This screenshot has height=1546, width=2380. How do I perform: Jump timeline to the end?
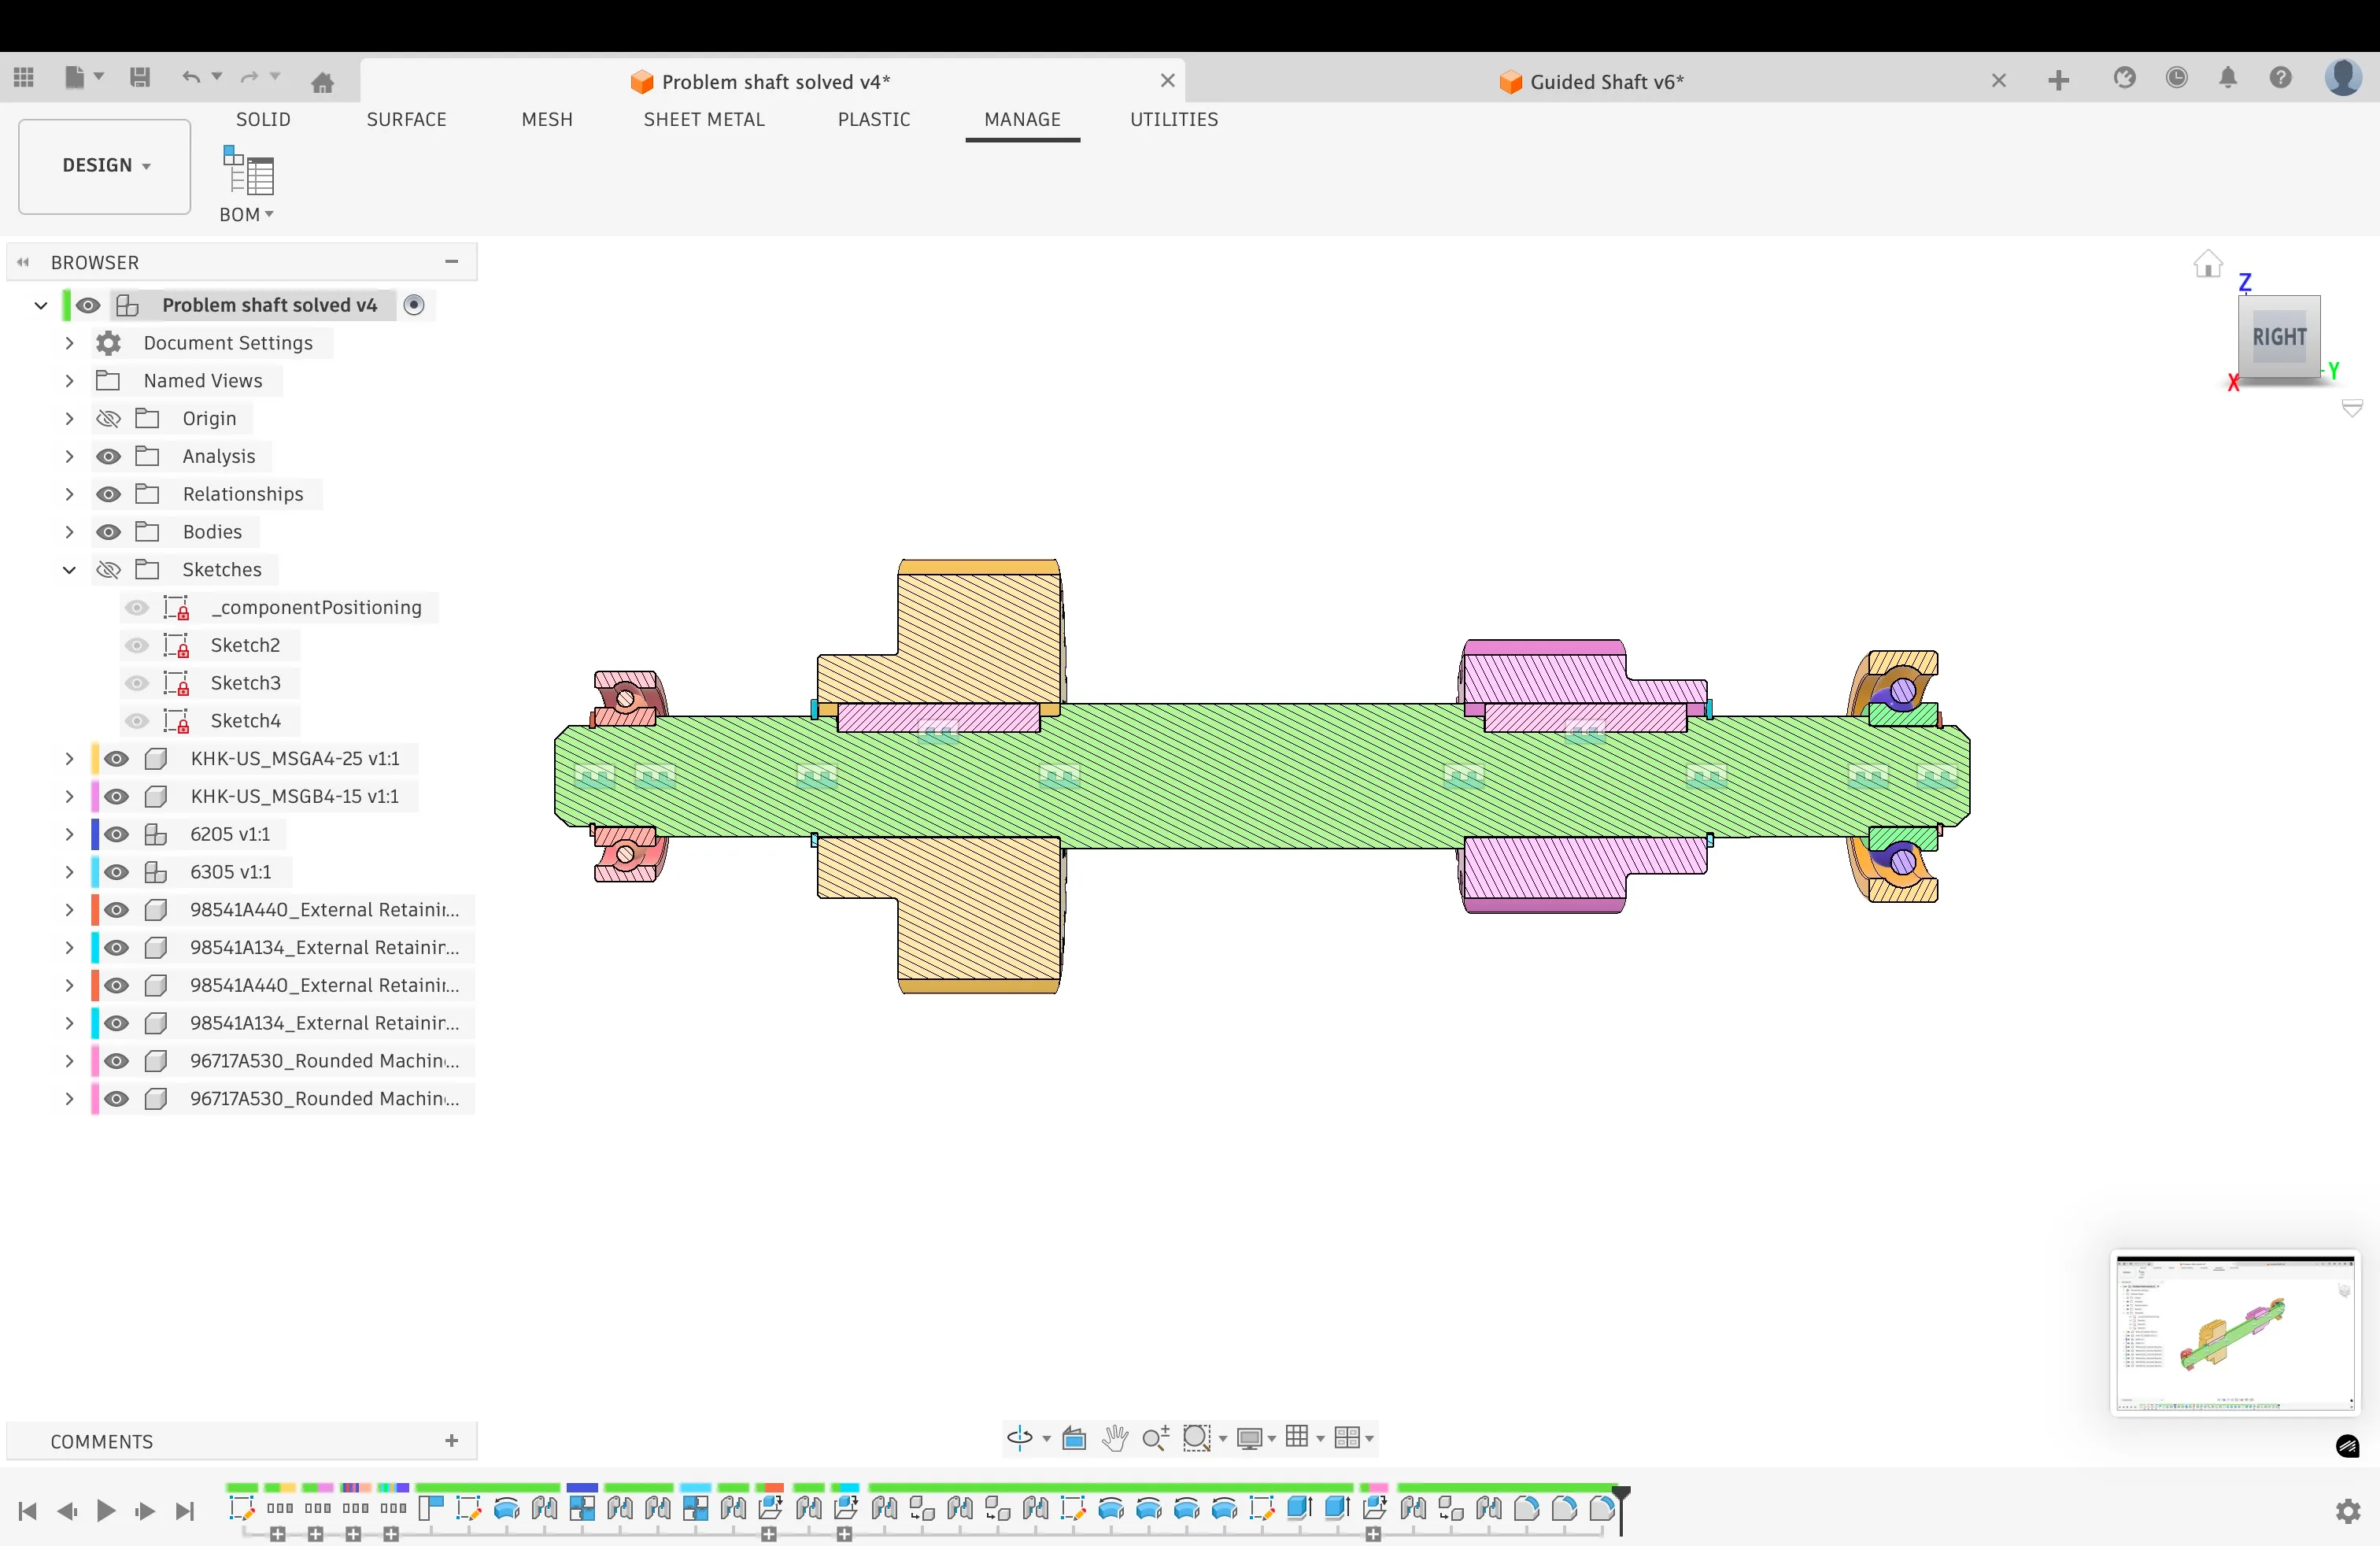click(x=184, y=1511)
